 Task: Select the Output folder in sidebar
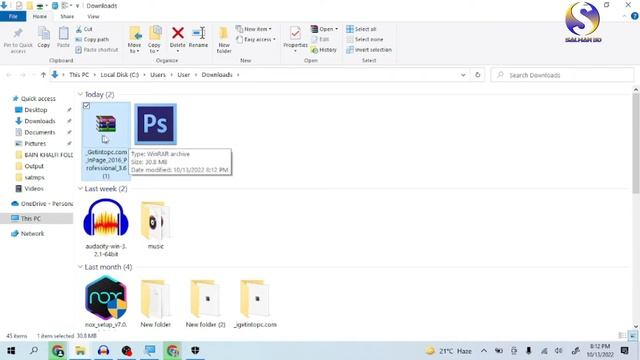pos(34,166)
